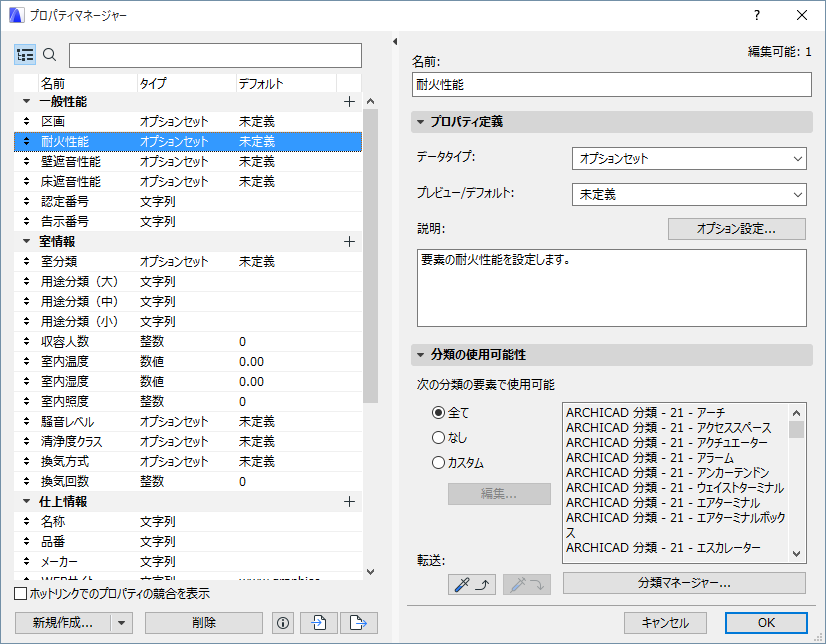Viewport: 826px width, 644px height.
Task: Click the reorder handle of 収容人数 row
Action: click(26, 342)
